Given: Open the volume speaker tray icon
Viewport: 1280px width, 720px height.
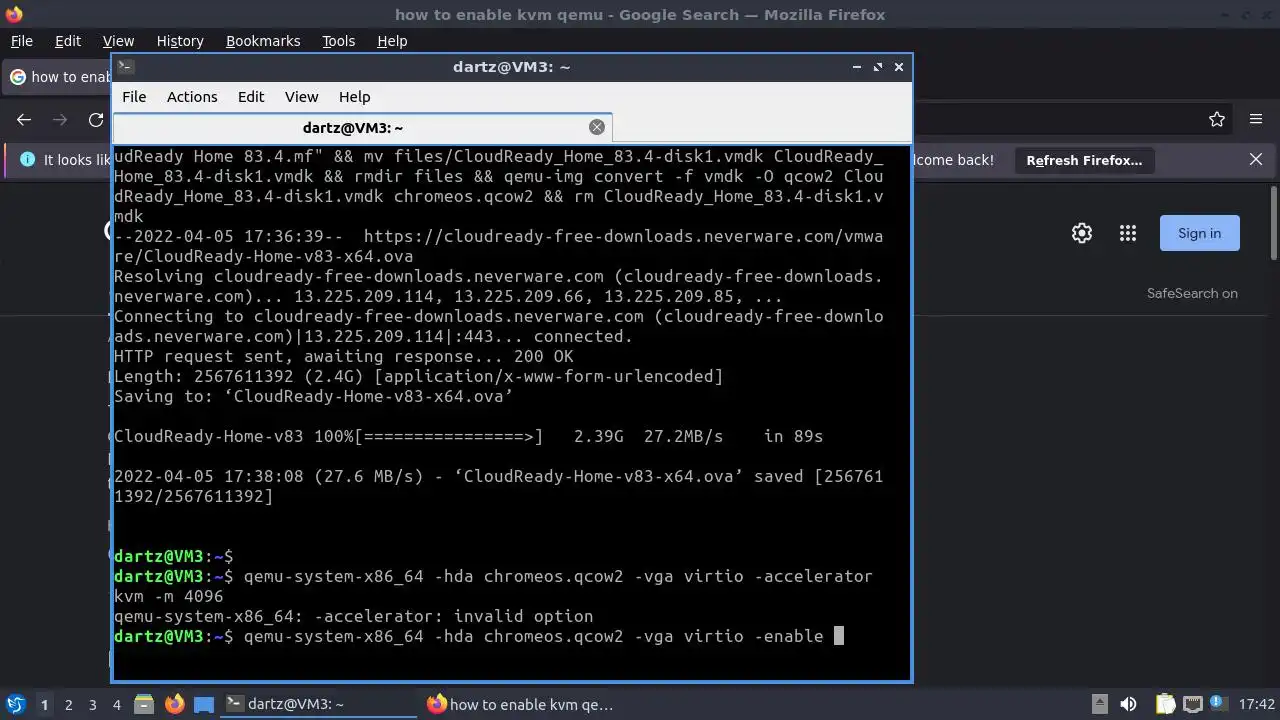Looking at the screenshot, I should 1128,704.
